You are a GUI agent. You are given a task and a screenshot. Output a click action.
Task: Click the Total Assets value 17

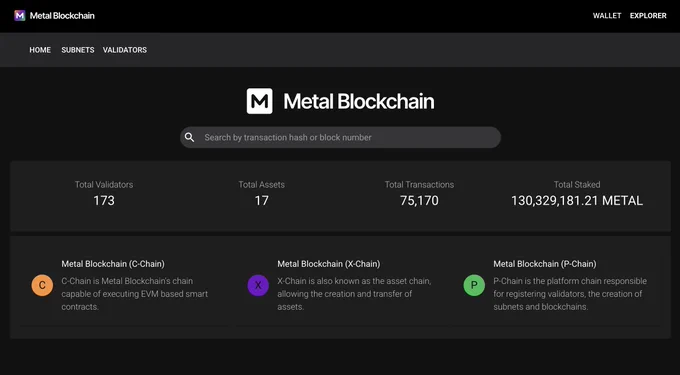tap(262, 201)
